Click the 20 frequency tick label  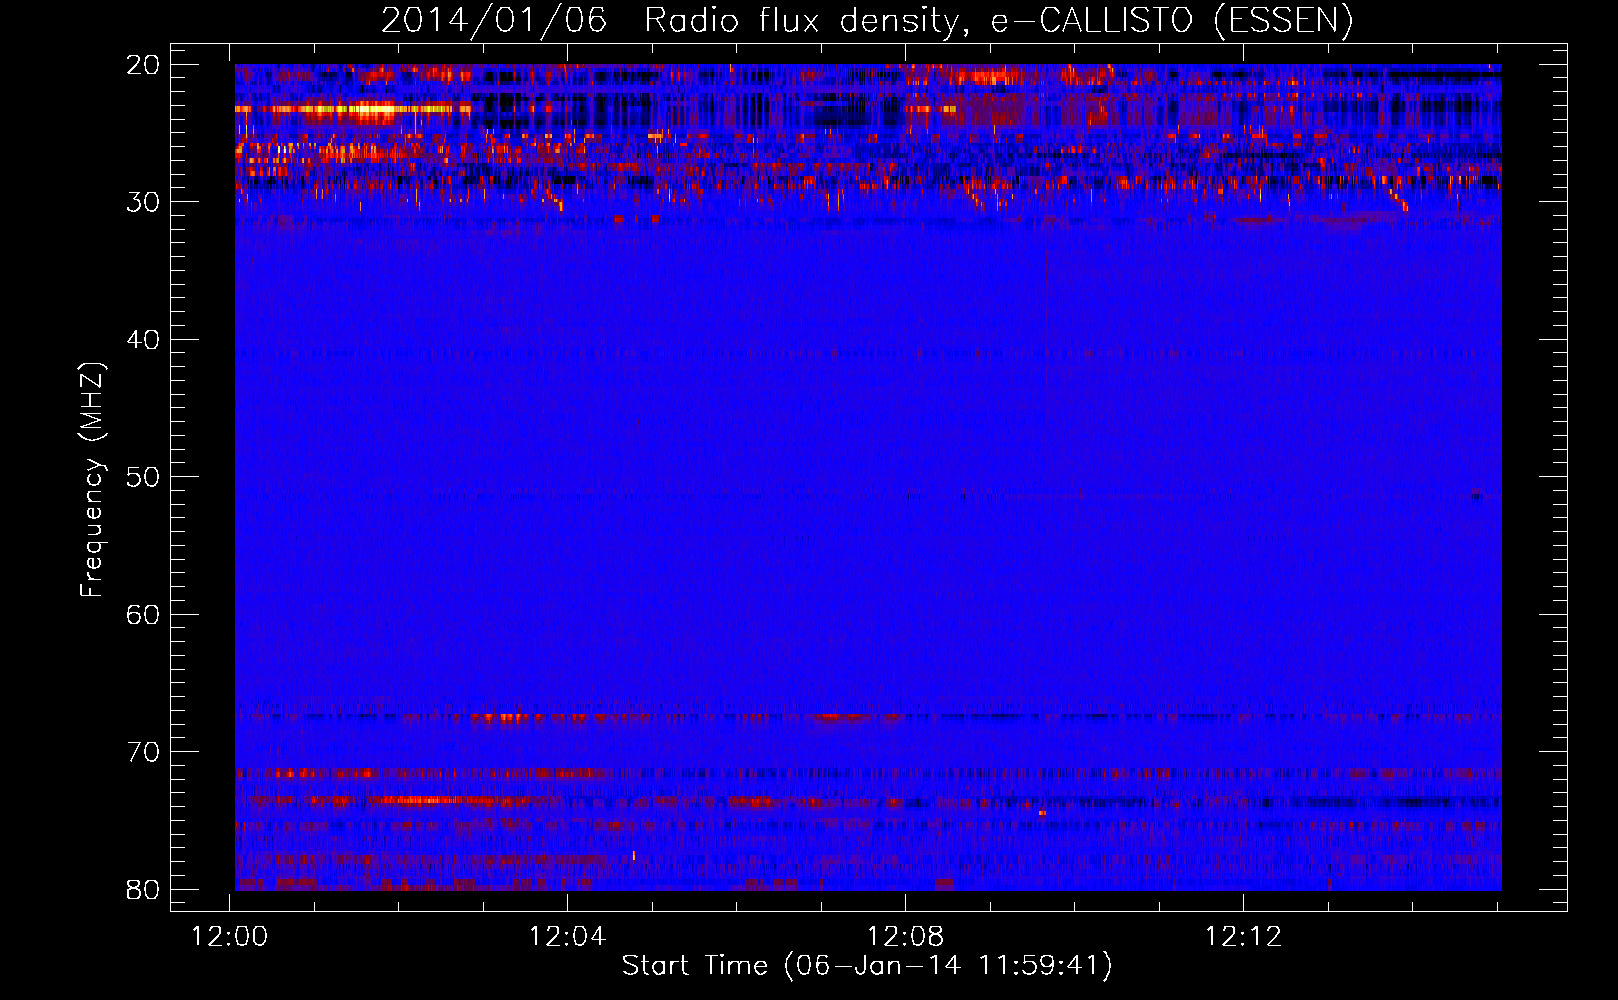143,65
